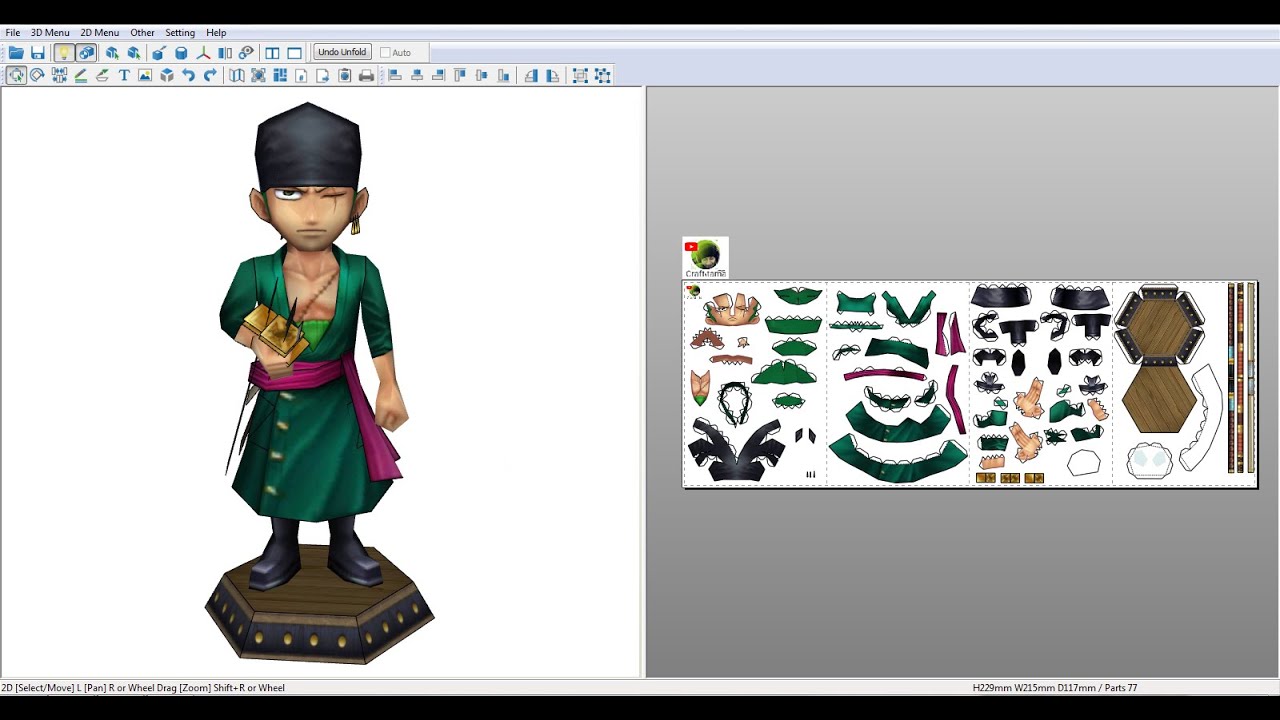Switch to split 3D and 2D window layout

pyautogui.click(x=272, y=53)
